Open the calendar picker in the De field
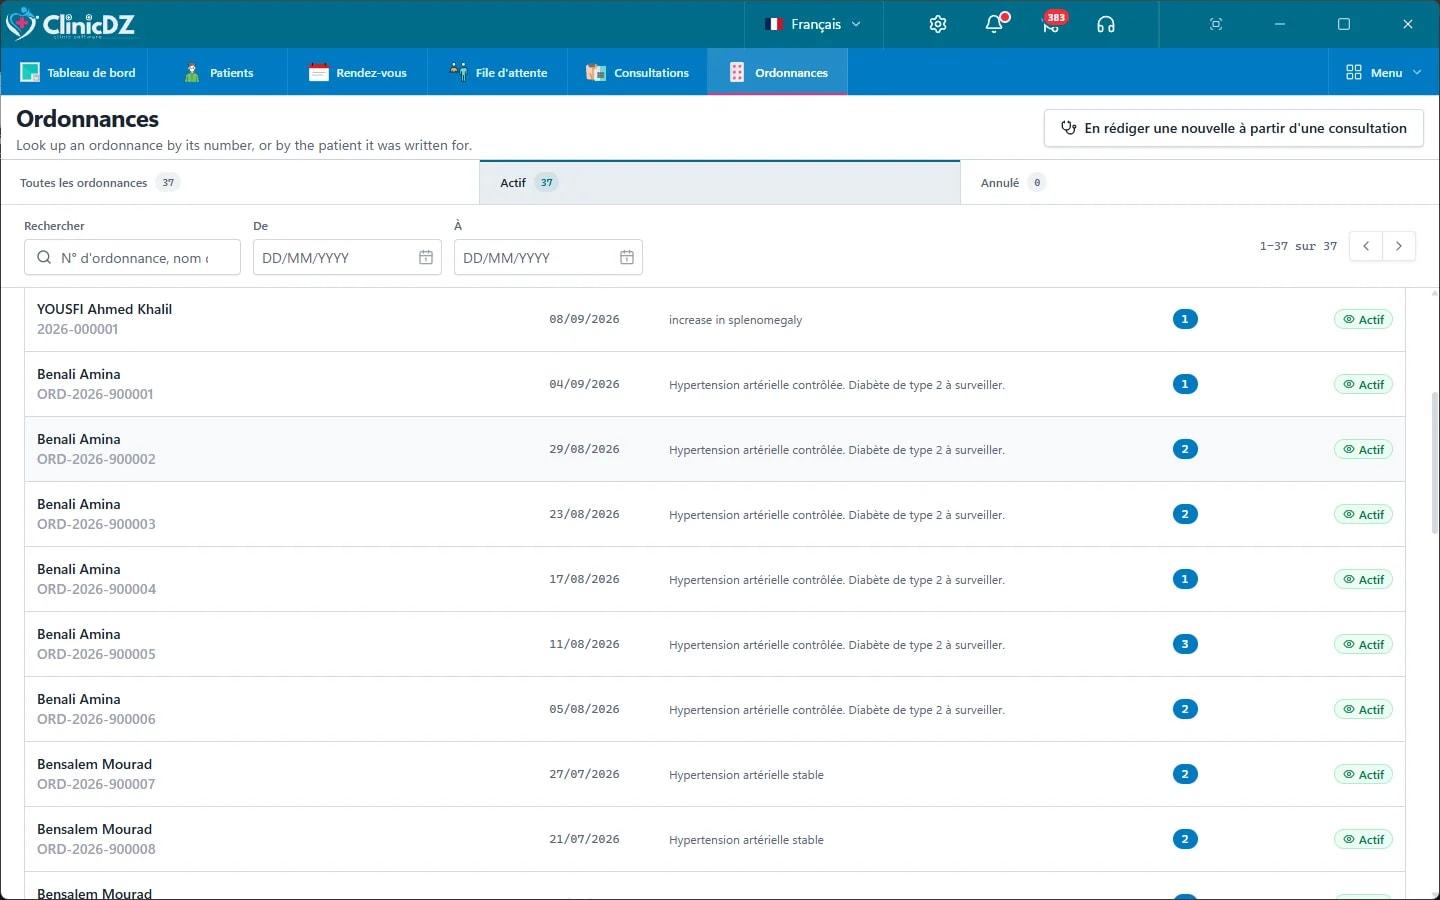Screen dimensions: 1440x900 [x=426, y=257]
